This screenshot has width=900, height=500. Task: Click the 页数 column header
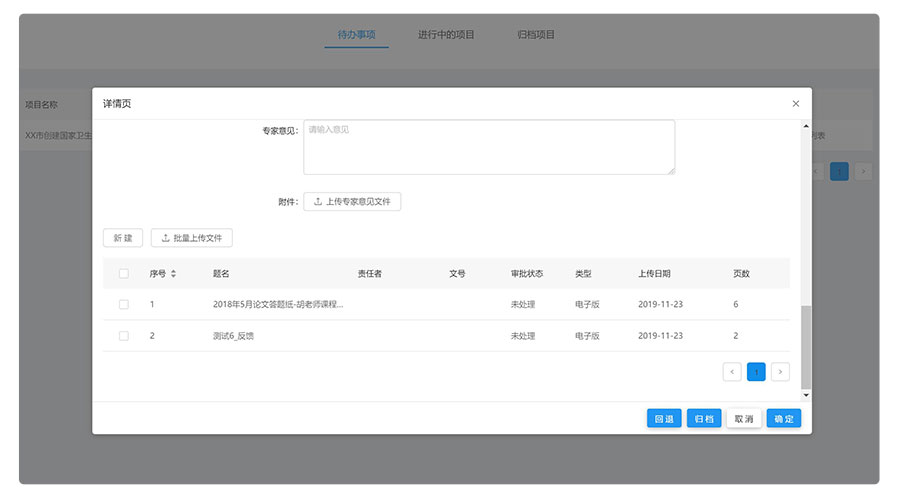pos(741,274)
